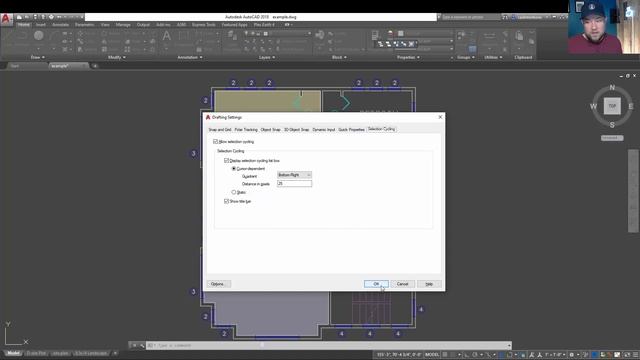Screen dimensions: 640x360
Task: Open the Express Tools ribbon tab
Action: point(204,25)
